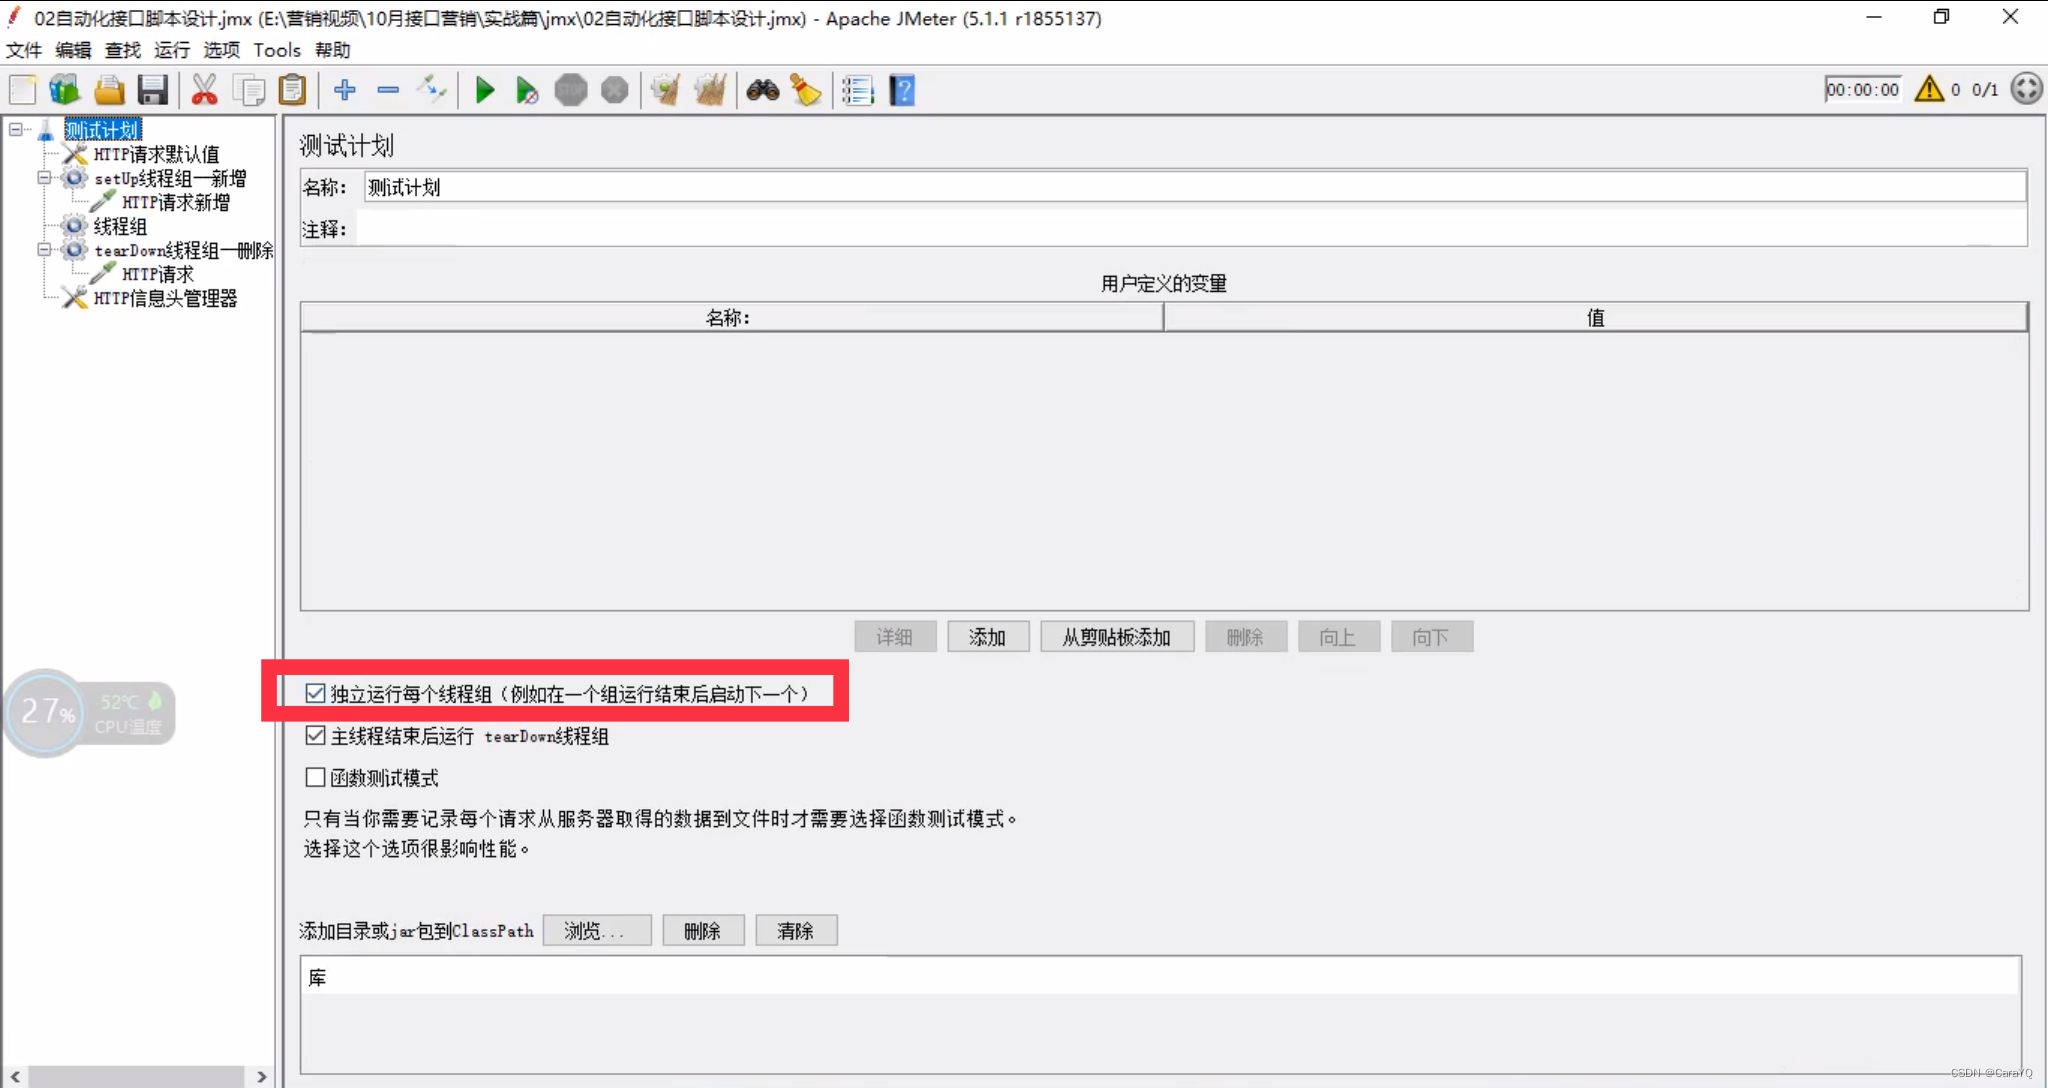The height and width of the screenshot is (1088, 2048).
Task: Select HTTP请求默认值 tree item
Action: 157,154
